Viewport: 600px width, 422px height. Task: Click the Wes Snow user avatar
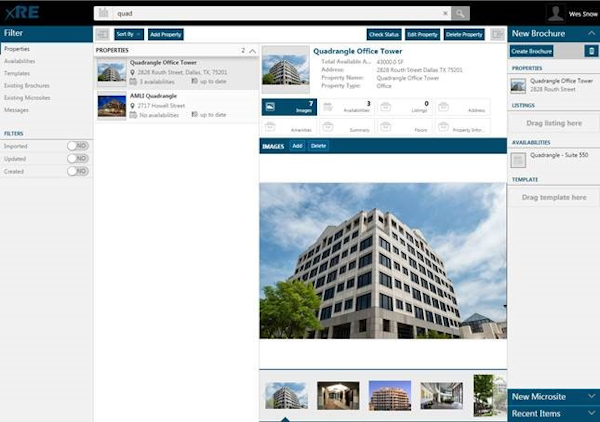coord(555,13)
